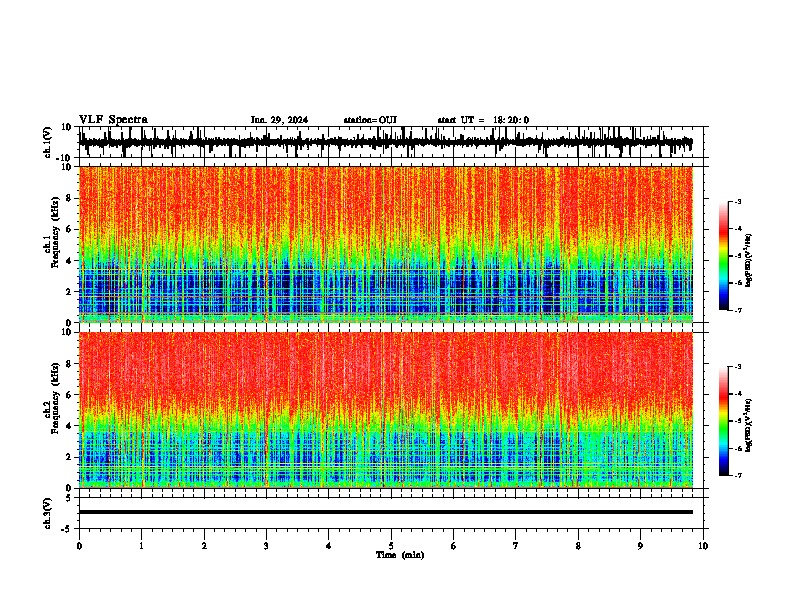
Task: Click time axis tick label '9'
Action: [x=640, y=546]
